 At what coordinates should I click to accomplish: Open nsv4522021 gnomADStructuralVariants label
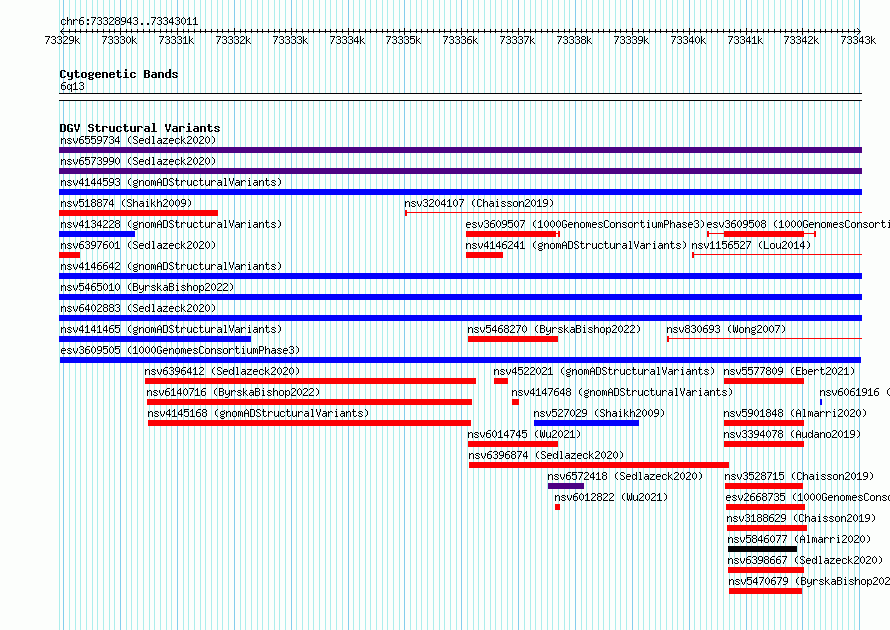tap(604, 371)
